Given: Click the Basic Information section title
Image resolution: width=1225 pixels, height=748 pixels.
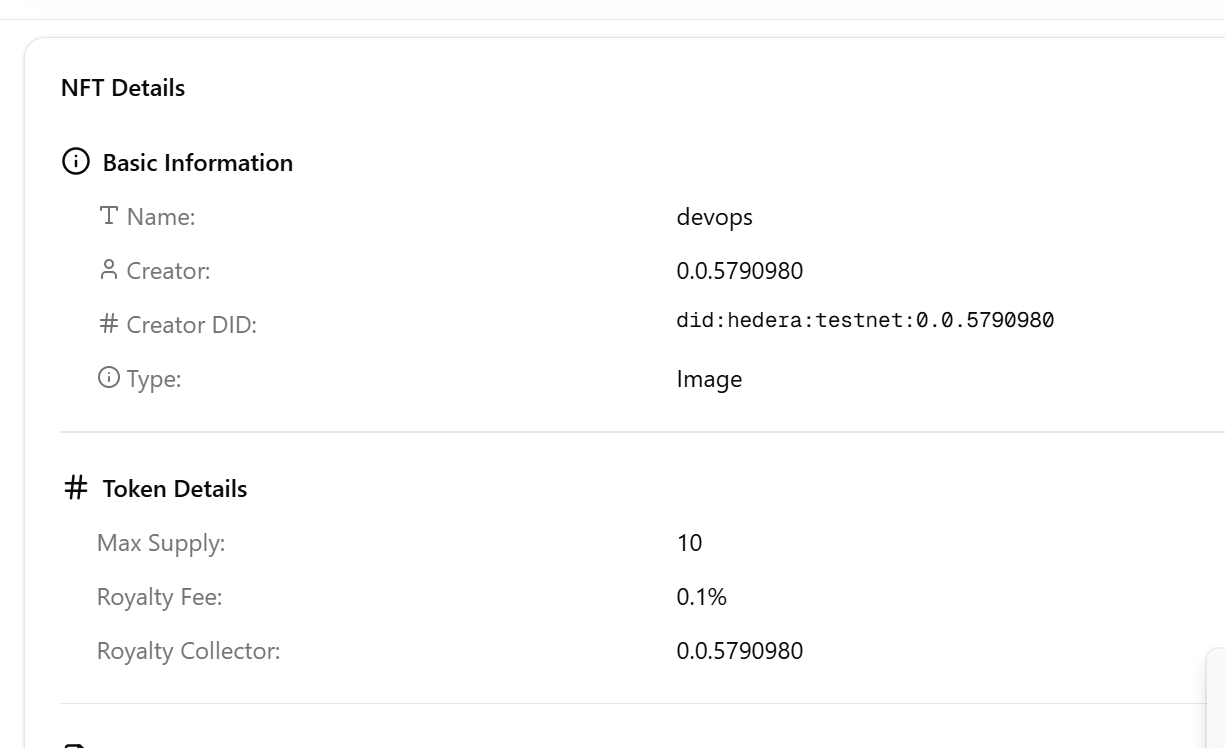Looking at the screenshot, I should pyautogui.click(x=197, y=163).
